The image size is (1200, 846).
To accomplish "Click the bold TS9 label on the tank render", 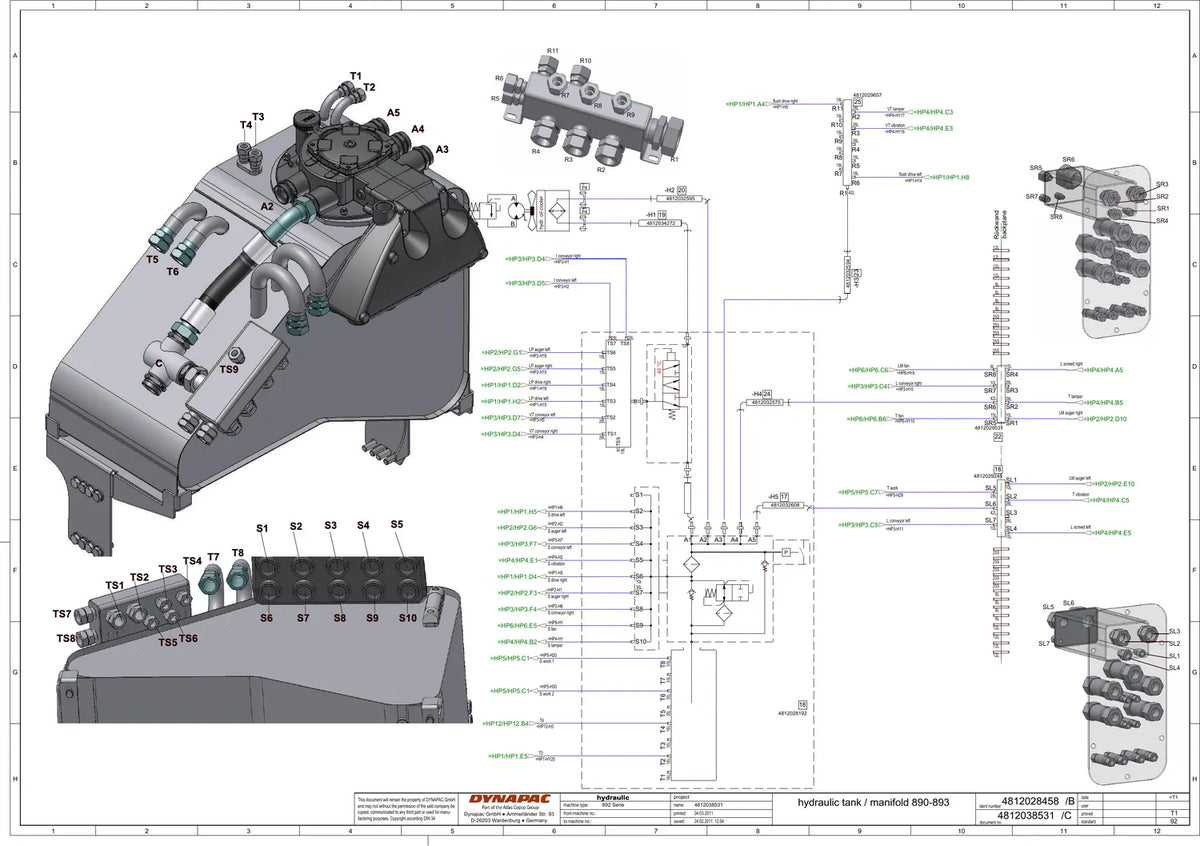I will click(229, 368).
